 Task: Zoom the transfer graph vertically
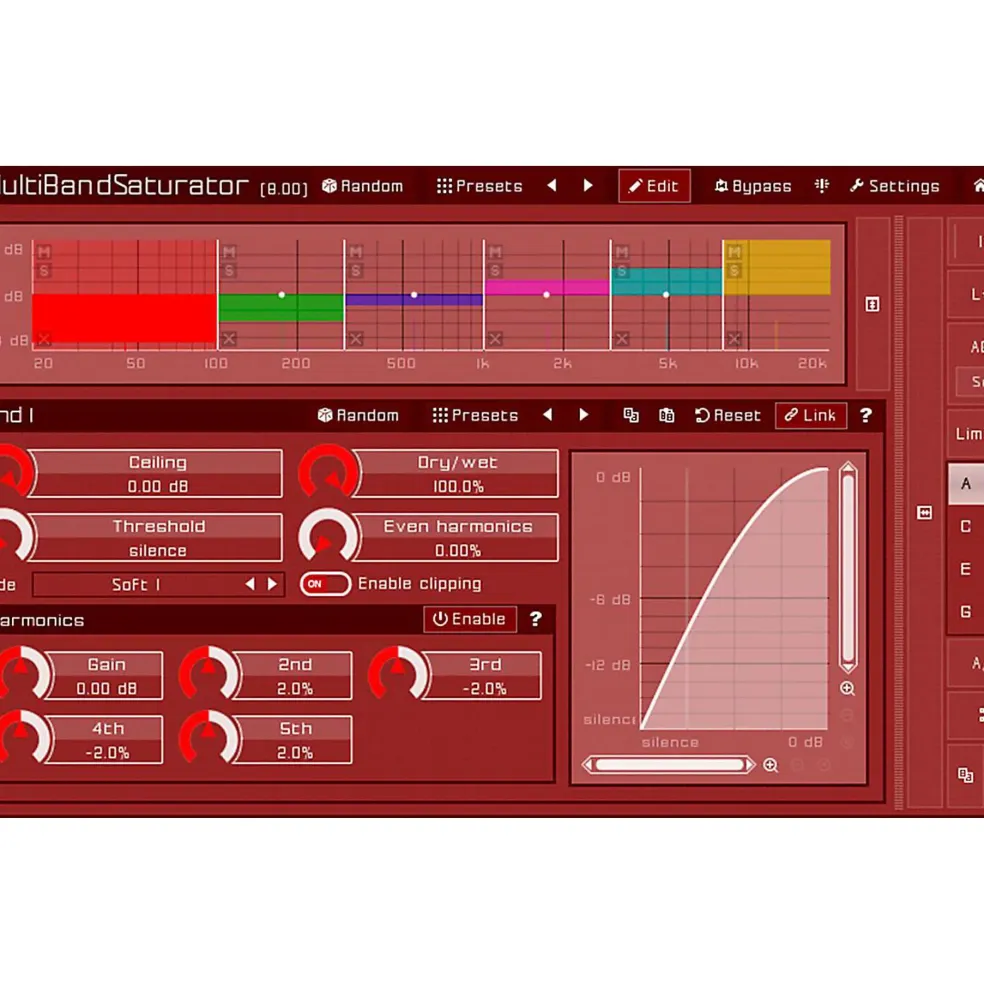847,689
